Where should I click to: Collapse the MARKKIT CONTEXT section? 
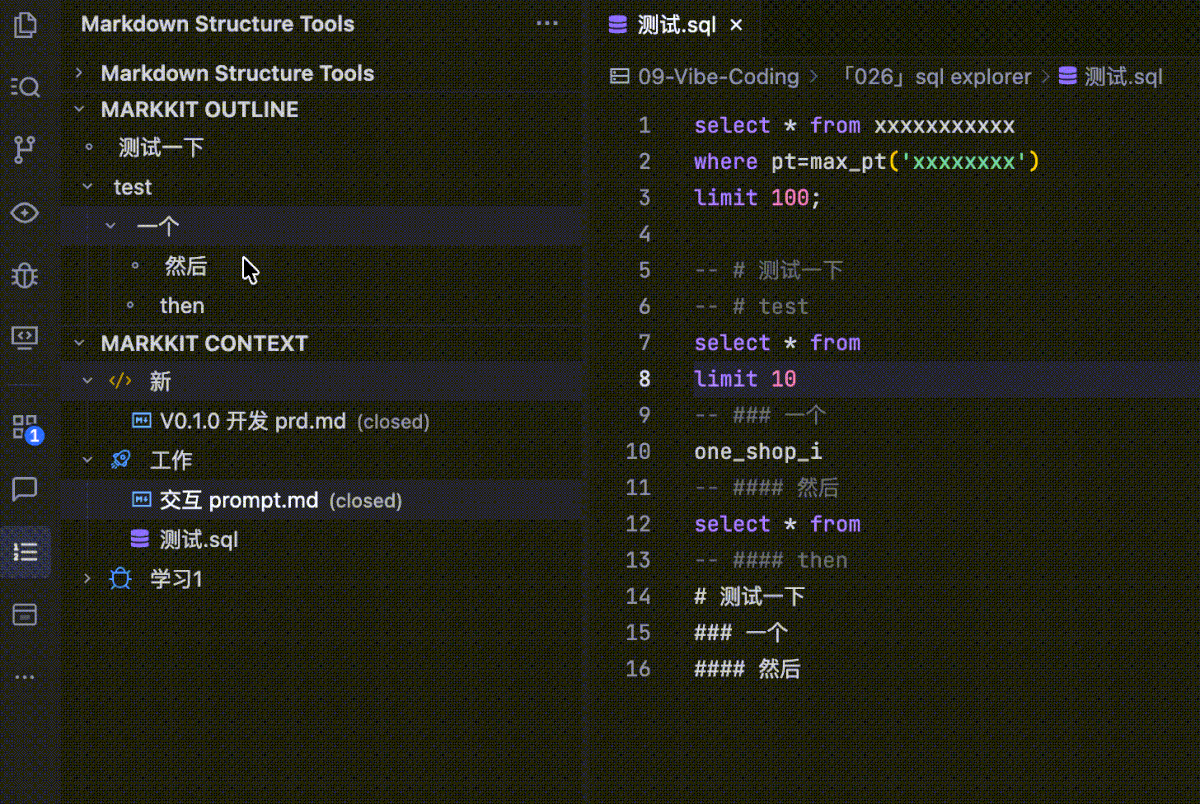(79, 343)
